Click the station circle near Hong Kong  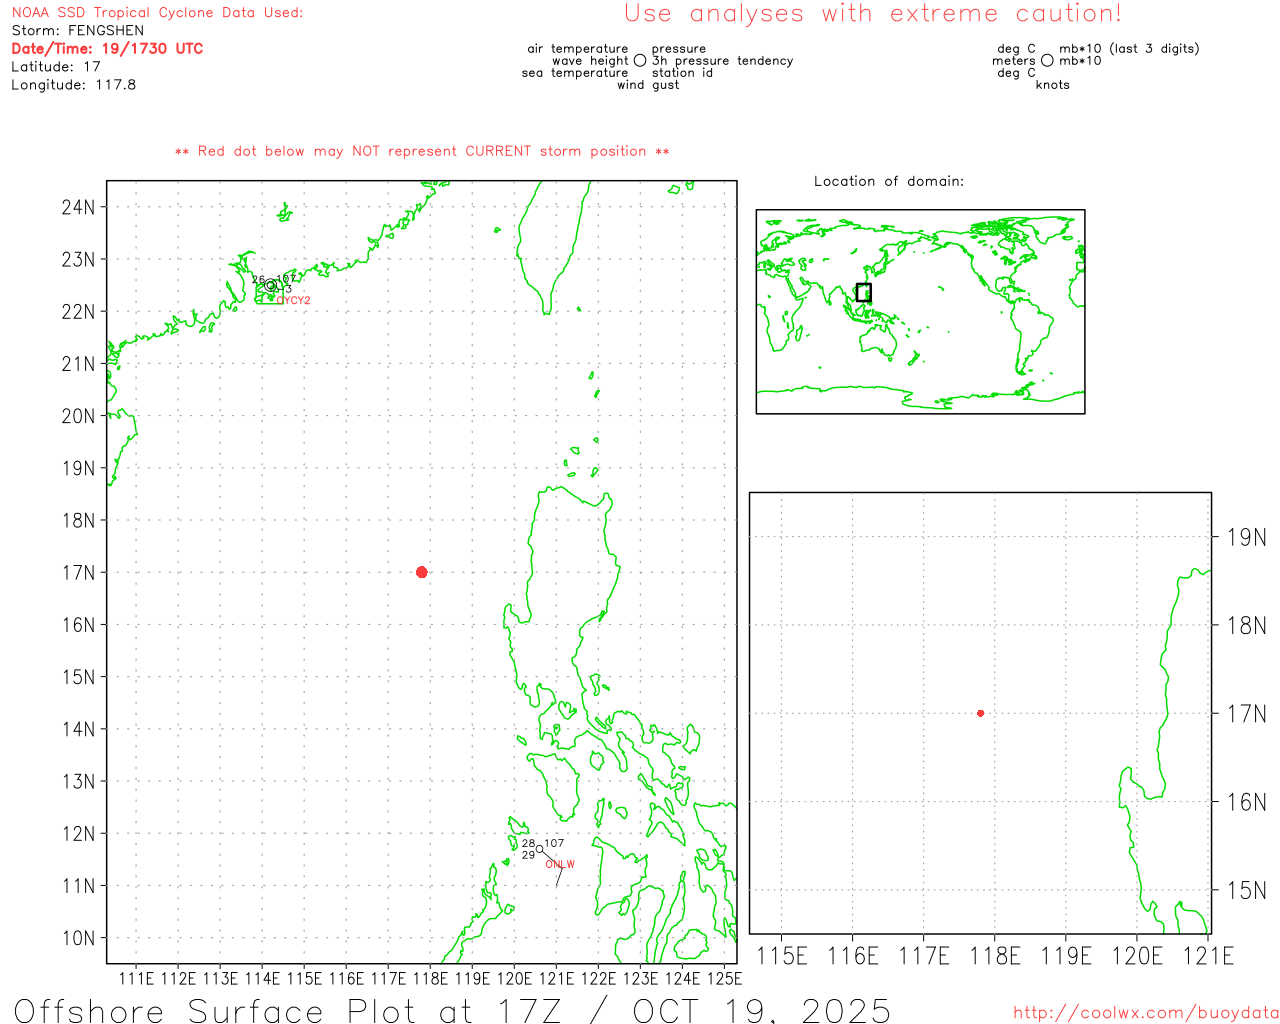click(x=270, y=285)
